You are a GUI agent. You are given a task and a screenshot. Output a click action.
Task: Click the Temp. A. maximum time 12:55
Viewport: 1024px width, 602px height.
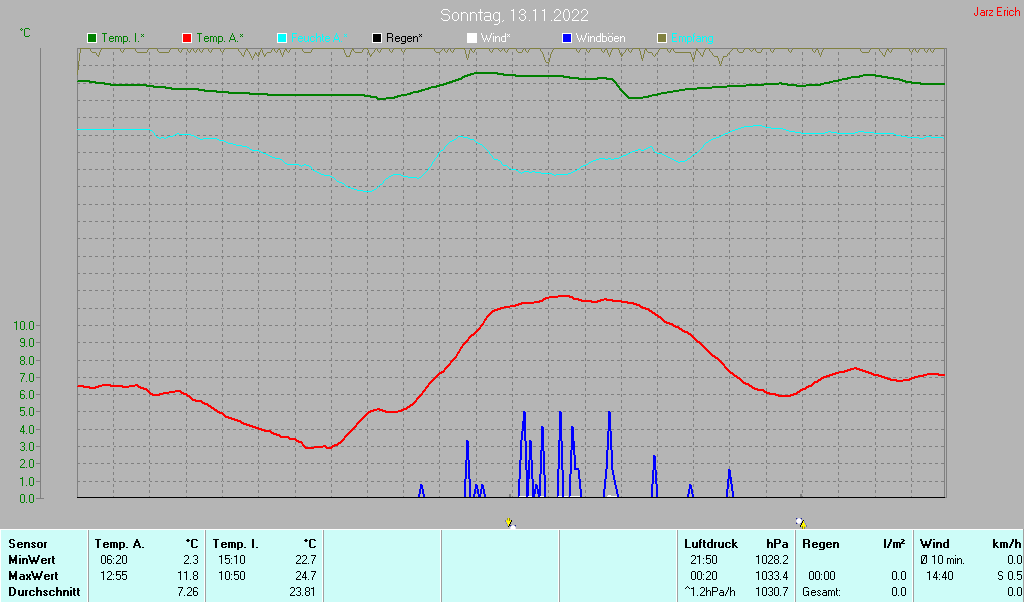pyautogui.click(x=114, y=576)
